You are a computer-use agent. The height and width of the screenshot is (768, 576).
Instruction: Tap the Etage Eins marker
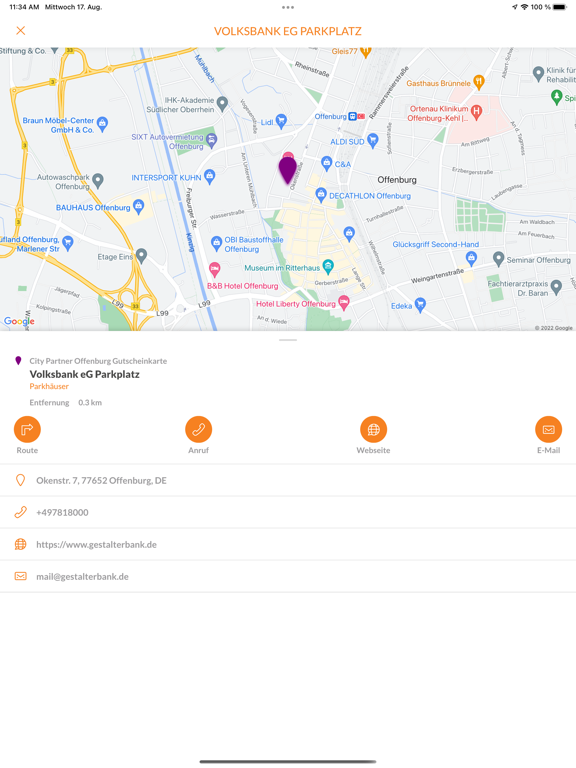pyautogui.click(x=141, y=256)
